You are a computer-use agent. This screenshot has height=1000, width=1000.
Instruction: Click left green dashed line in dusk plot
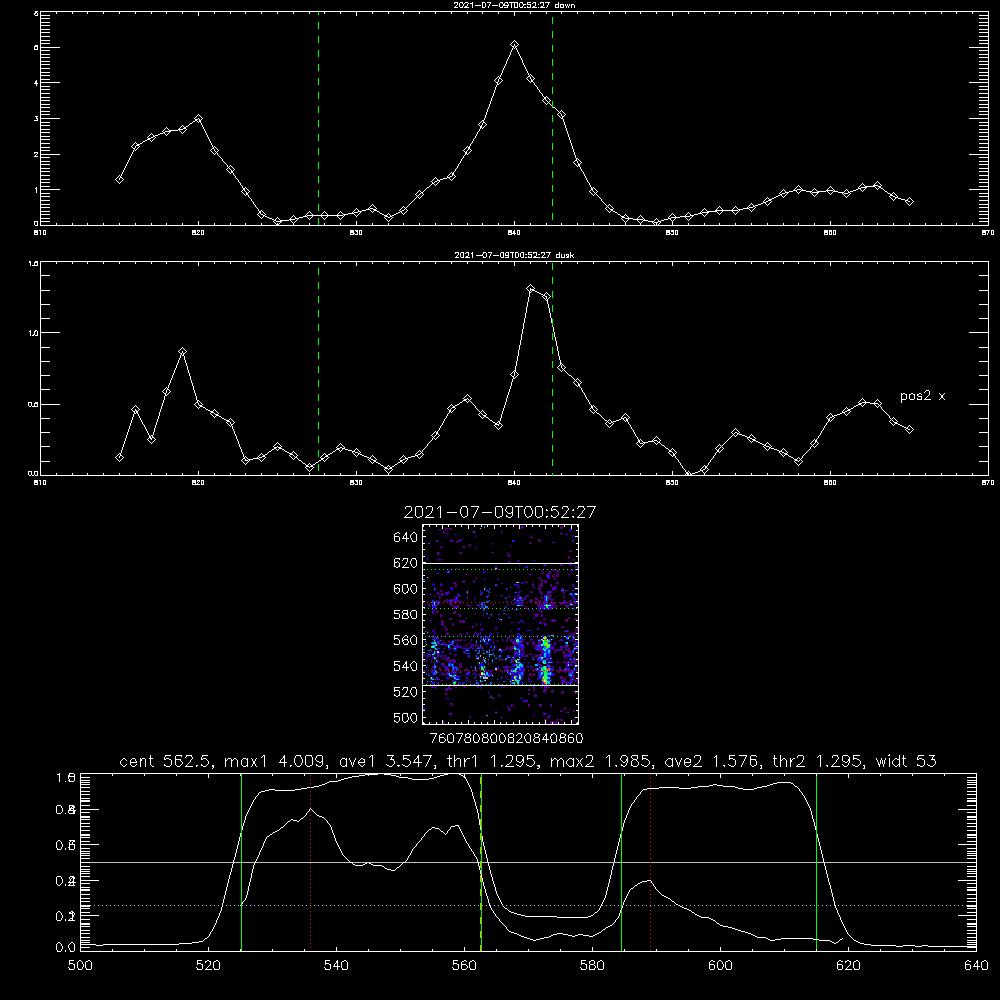[318, 368]
